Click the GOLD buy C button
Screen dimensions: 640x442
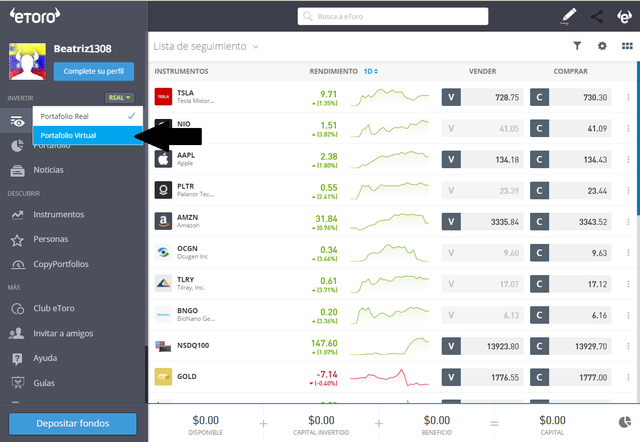click(539, 377)
